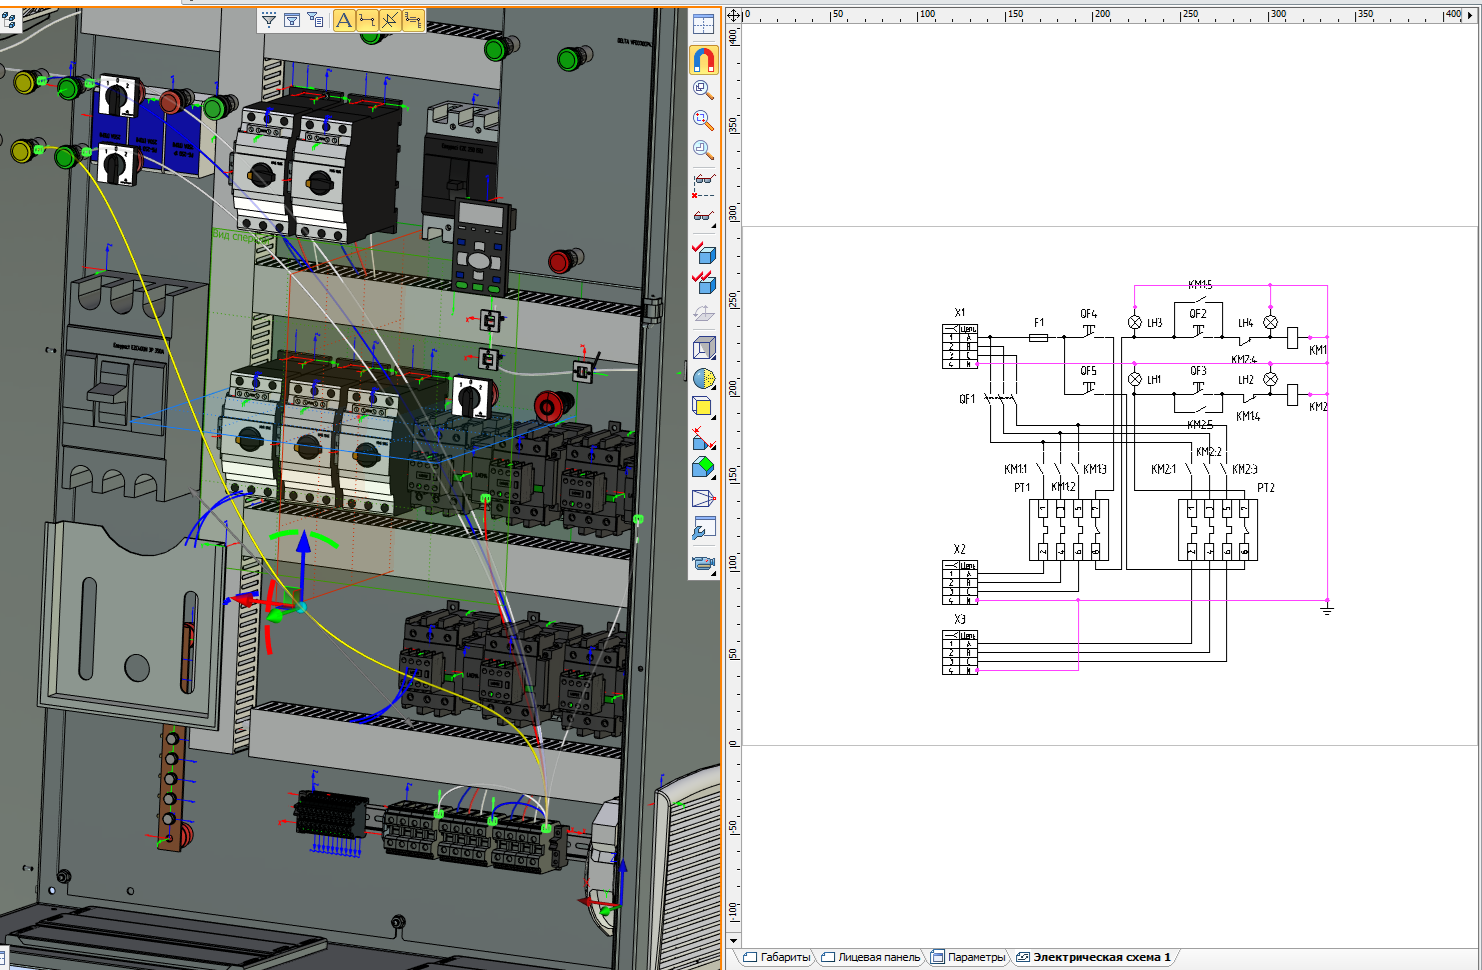Click the window settings wrench icon
The image size is (1482, 970).
[x=704, y=529]
